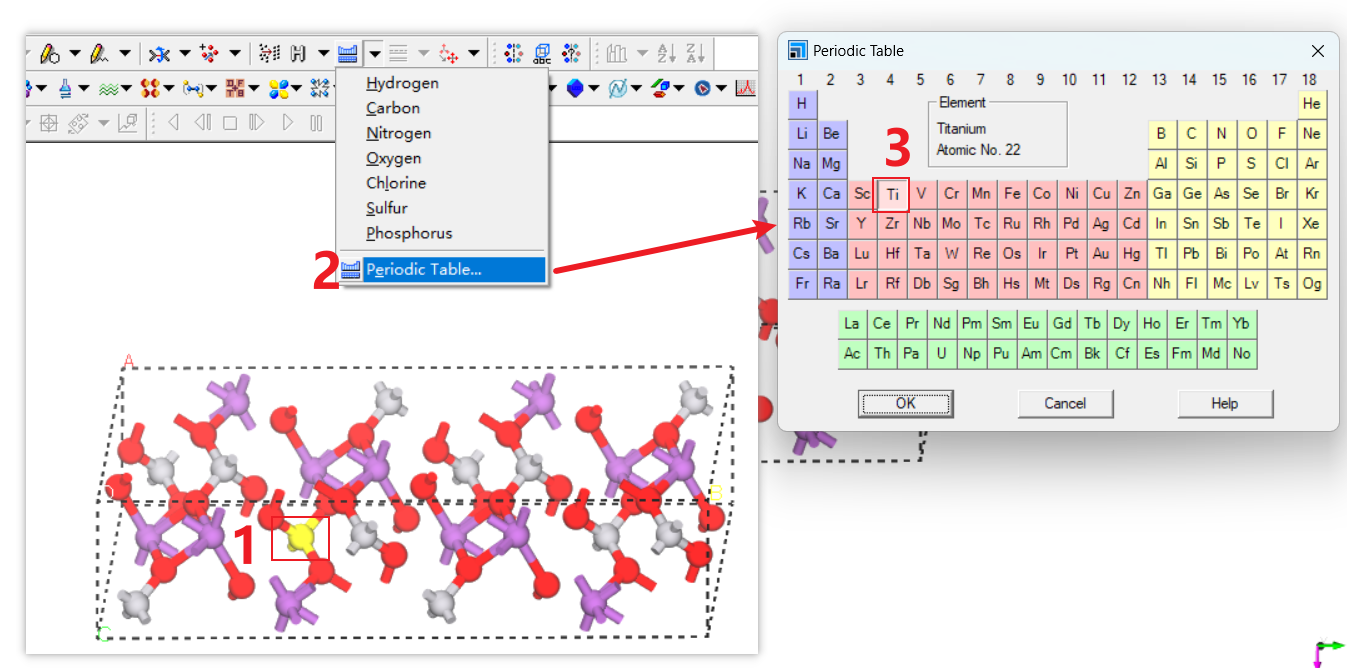The image size is (1347, 668).
Task: Click Cancel in the Periodic Table dialog
Action: [x=1065, y=403]
